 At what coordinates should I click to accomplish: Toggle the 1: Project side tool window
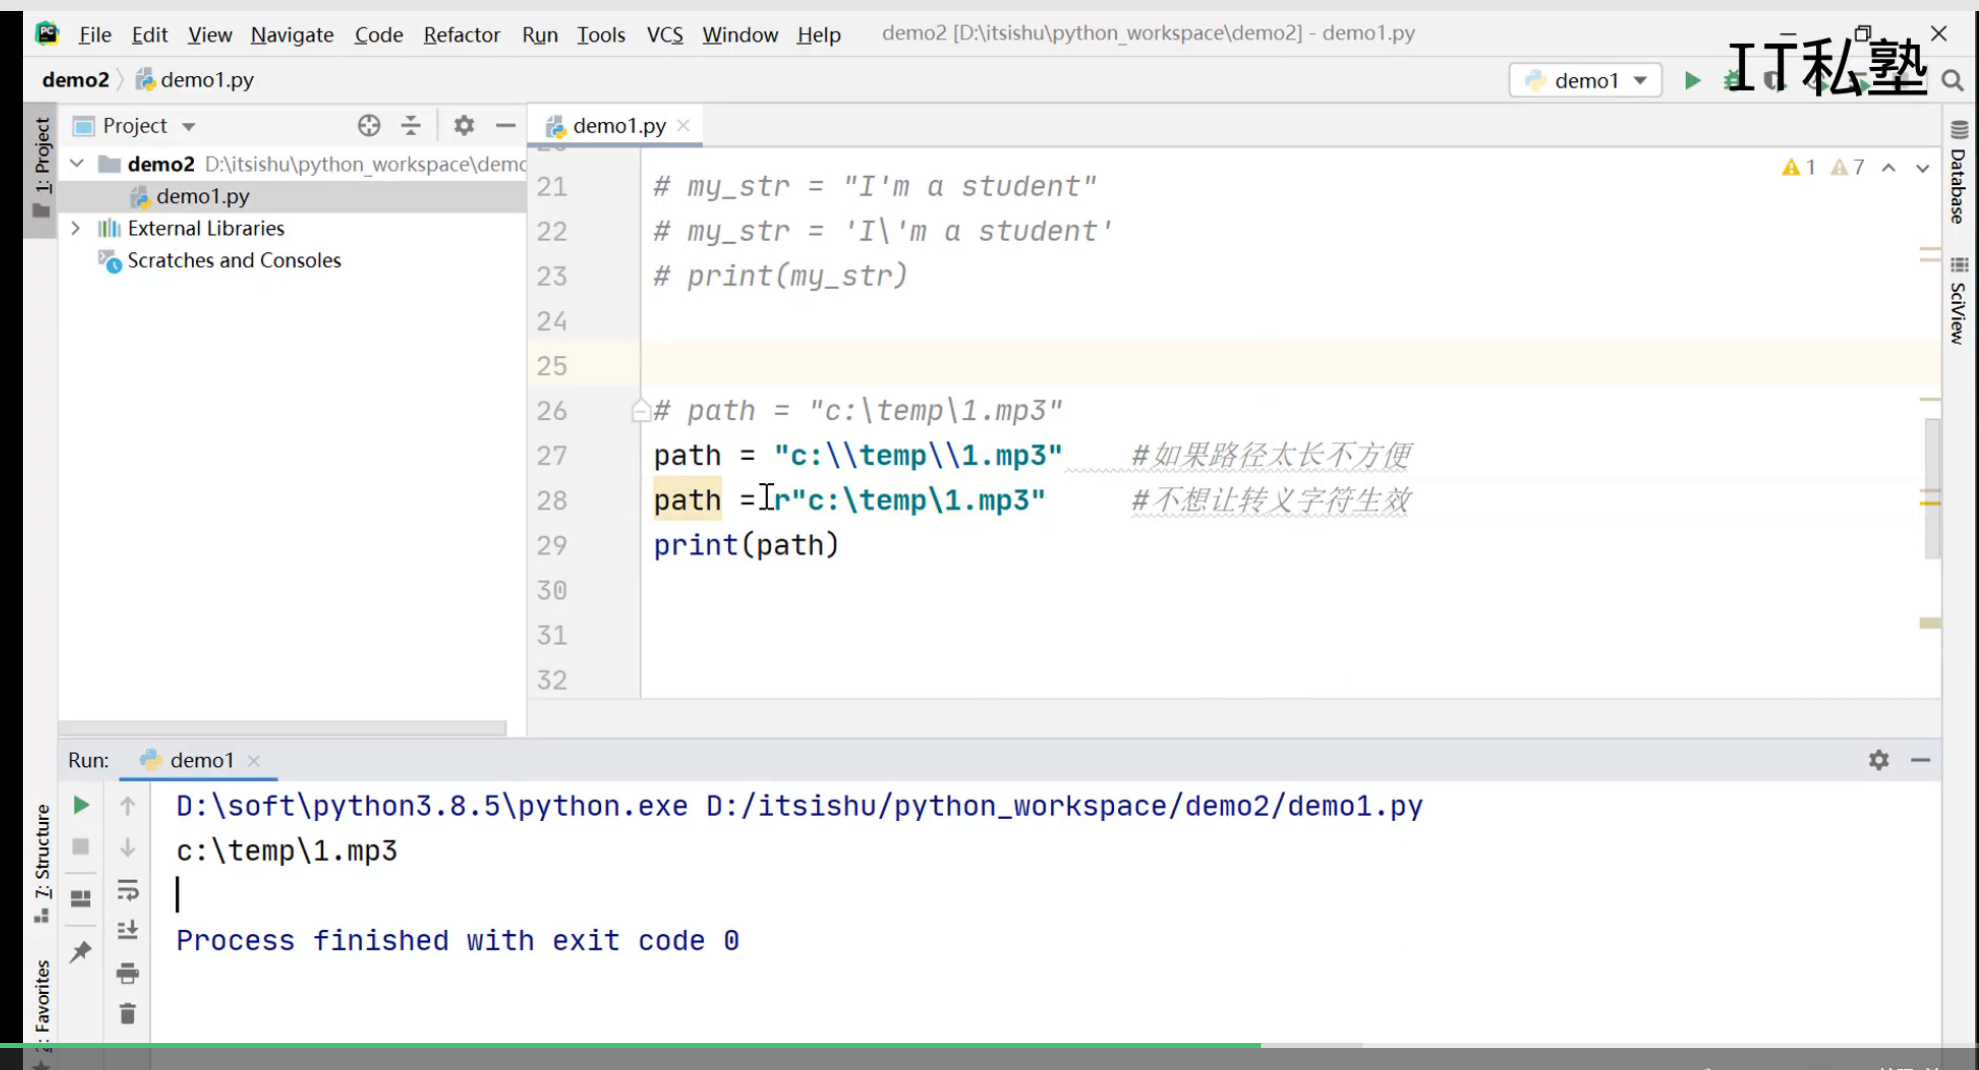click(x=41, y=167)
